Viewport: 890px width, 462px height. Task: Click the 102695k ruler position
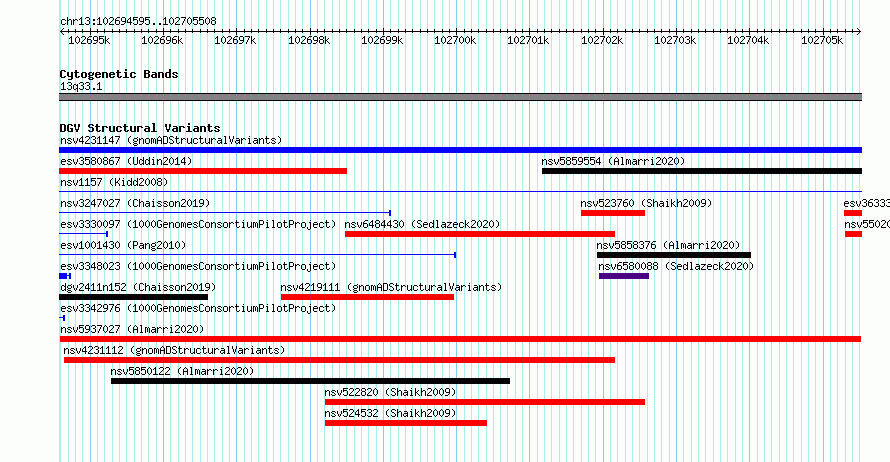(x=89, y=40)
